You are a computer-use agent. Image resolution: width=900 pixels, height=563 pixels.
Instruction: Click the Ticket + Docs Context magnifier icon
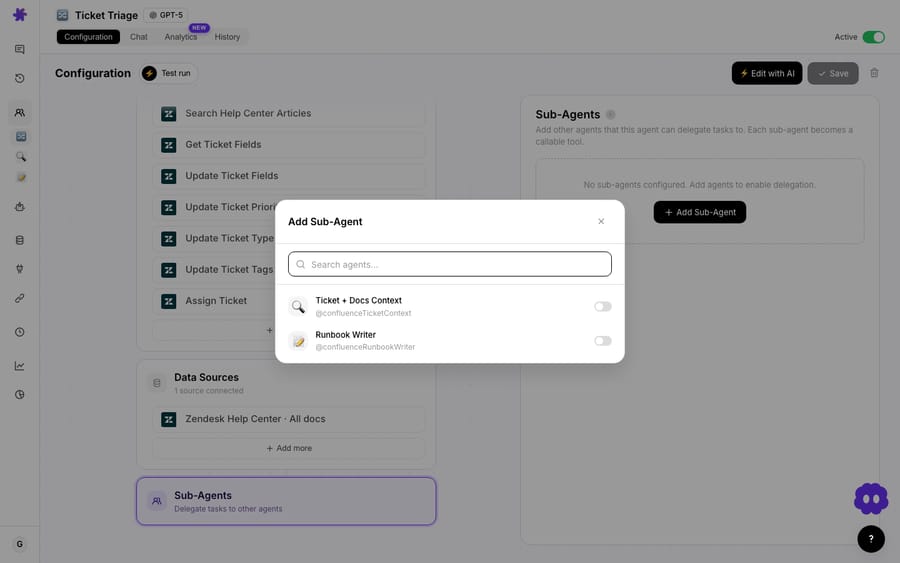[x=298, y=306]
